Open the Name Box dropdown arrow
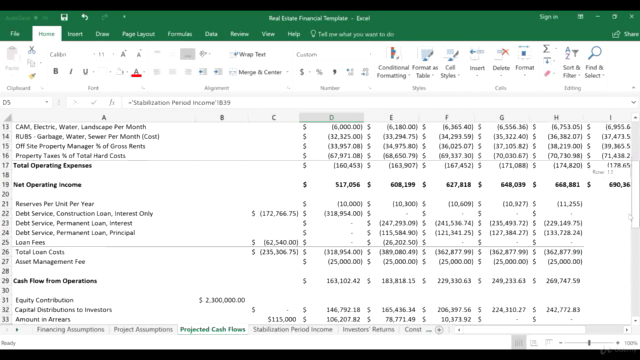Viewport: 640px width, 360px height. 47,102
